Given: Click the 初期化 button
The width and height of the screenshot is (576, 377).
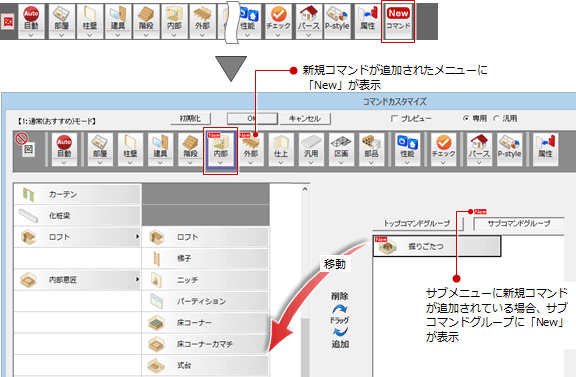Looking at the screenshot, I should [190, 119].
